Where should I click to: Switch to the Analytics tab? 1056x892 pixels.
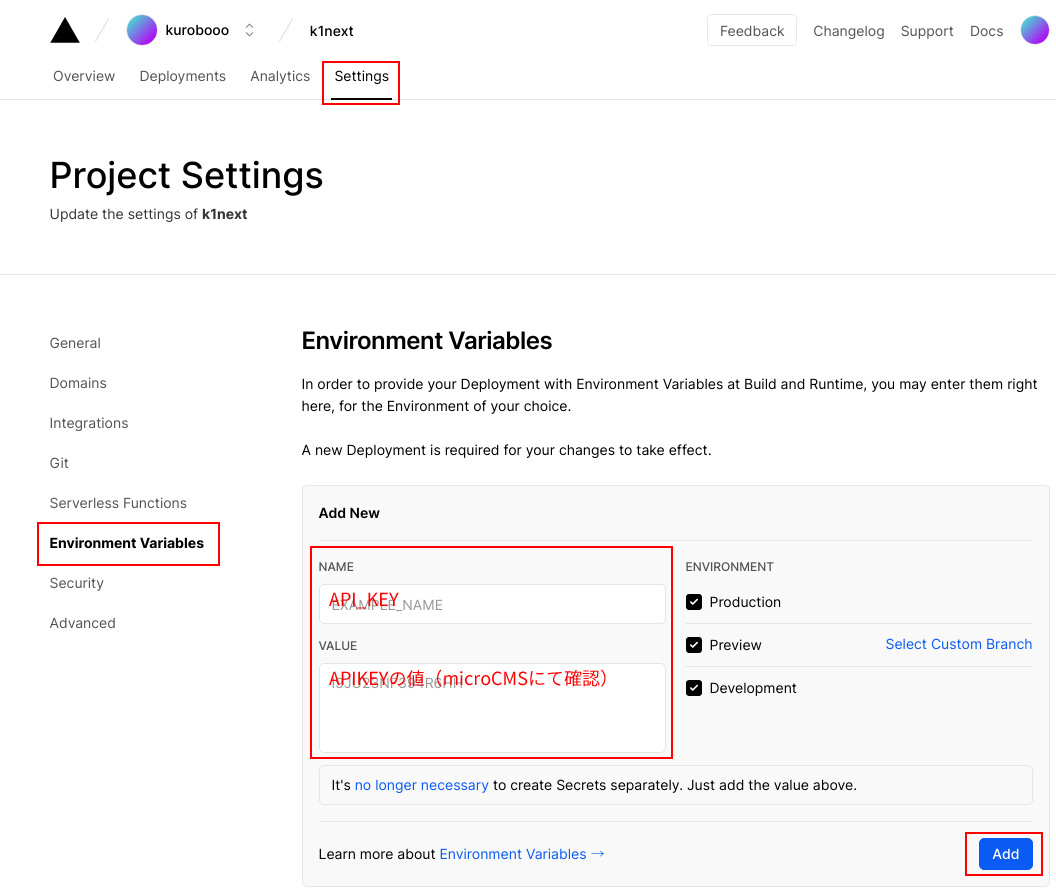[280, 76]
